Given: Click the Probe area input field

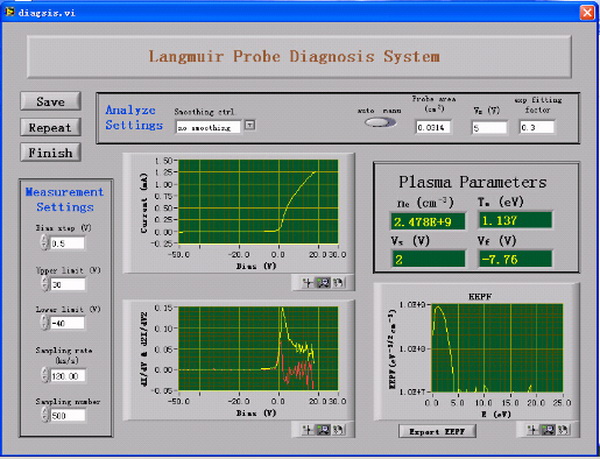Looking at the screenshot, I should coord(435,127).
